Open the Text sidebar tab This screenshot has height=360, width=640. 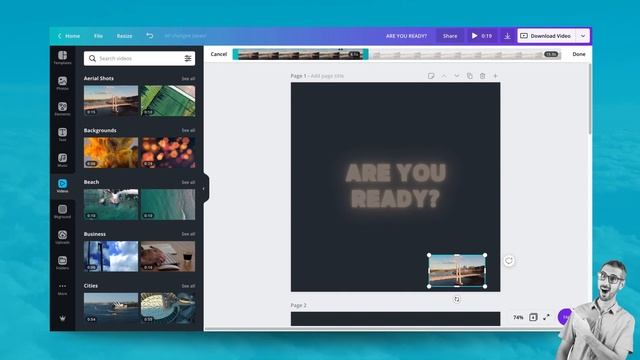(62, 135)
